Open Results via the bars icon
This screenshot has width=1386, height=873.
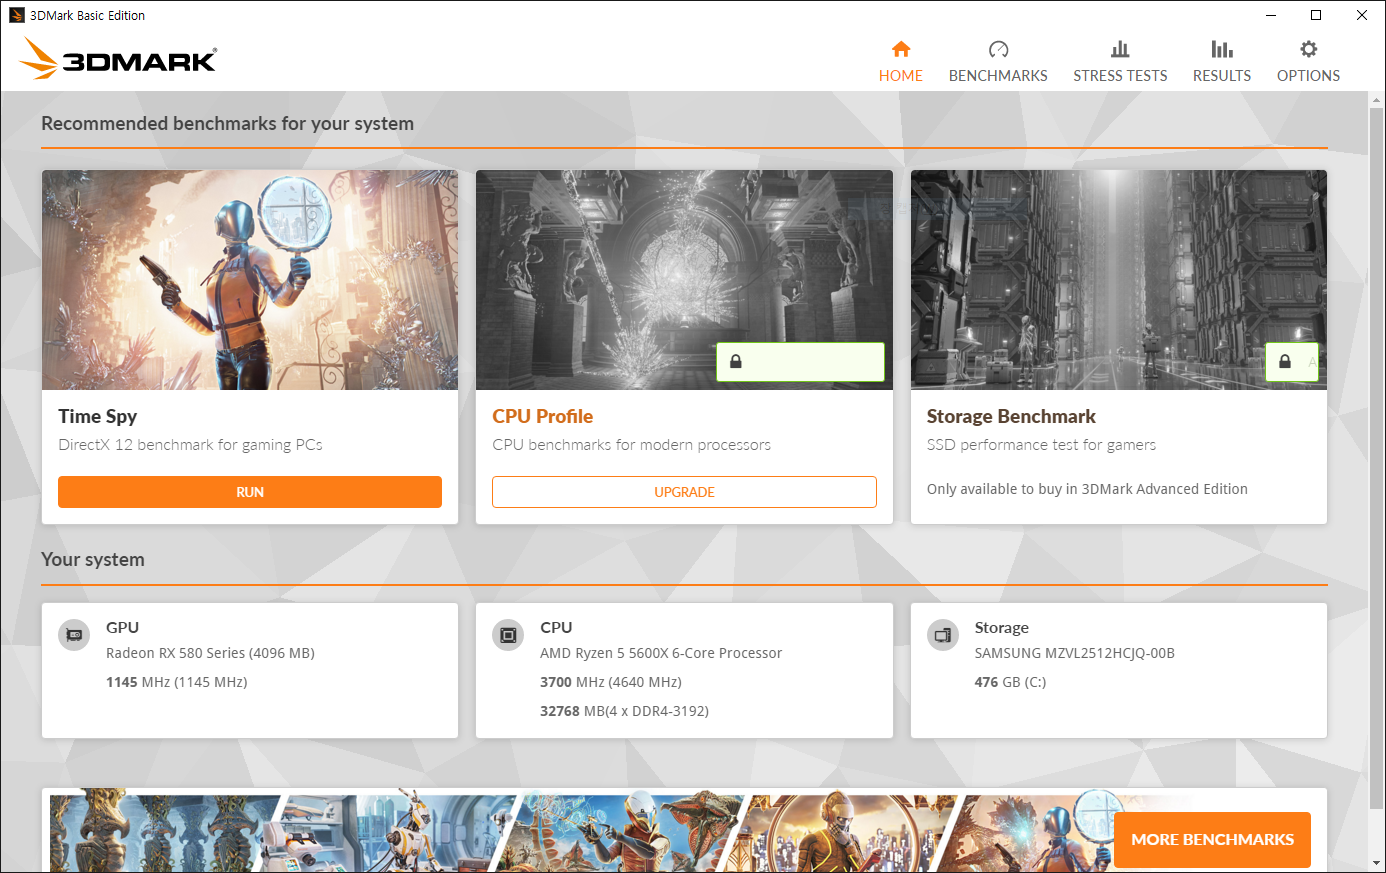(1222, 49)
